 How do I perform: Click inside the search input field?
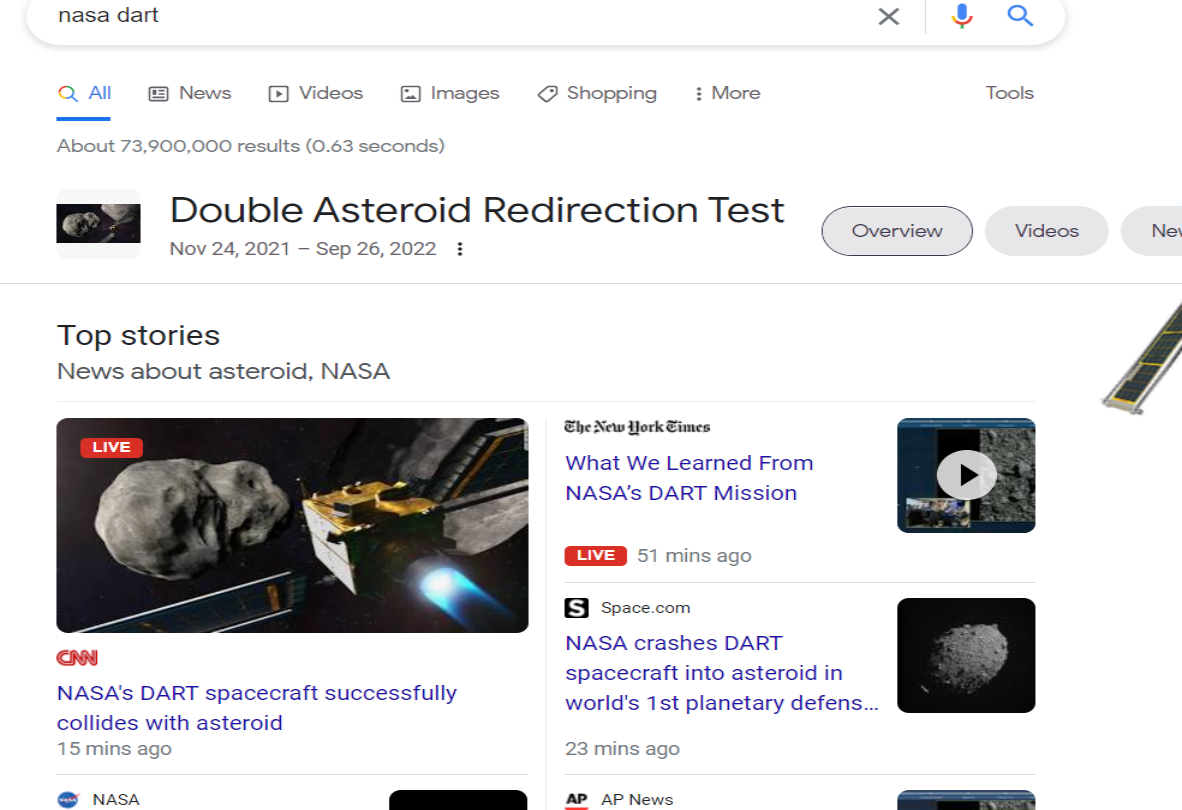(400, 16)
